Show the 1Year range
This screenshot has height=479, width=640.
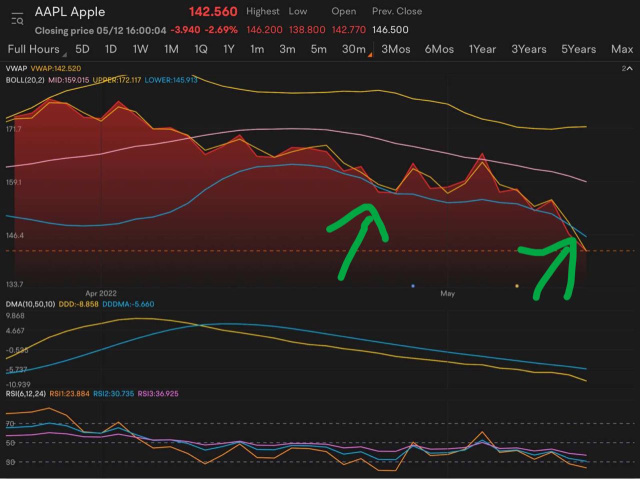click(x=482, y=49)
